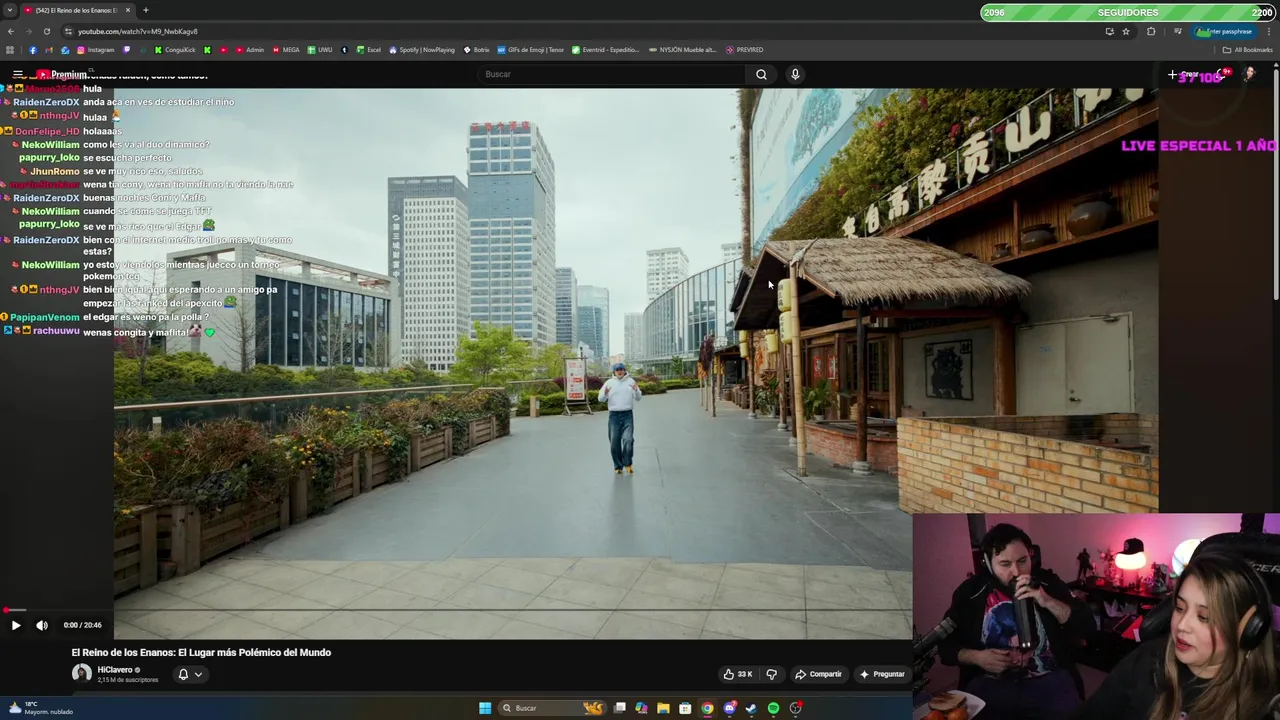Open the Admin bookmark
1280x720 pixels.
249,50
